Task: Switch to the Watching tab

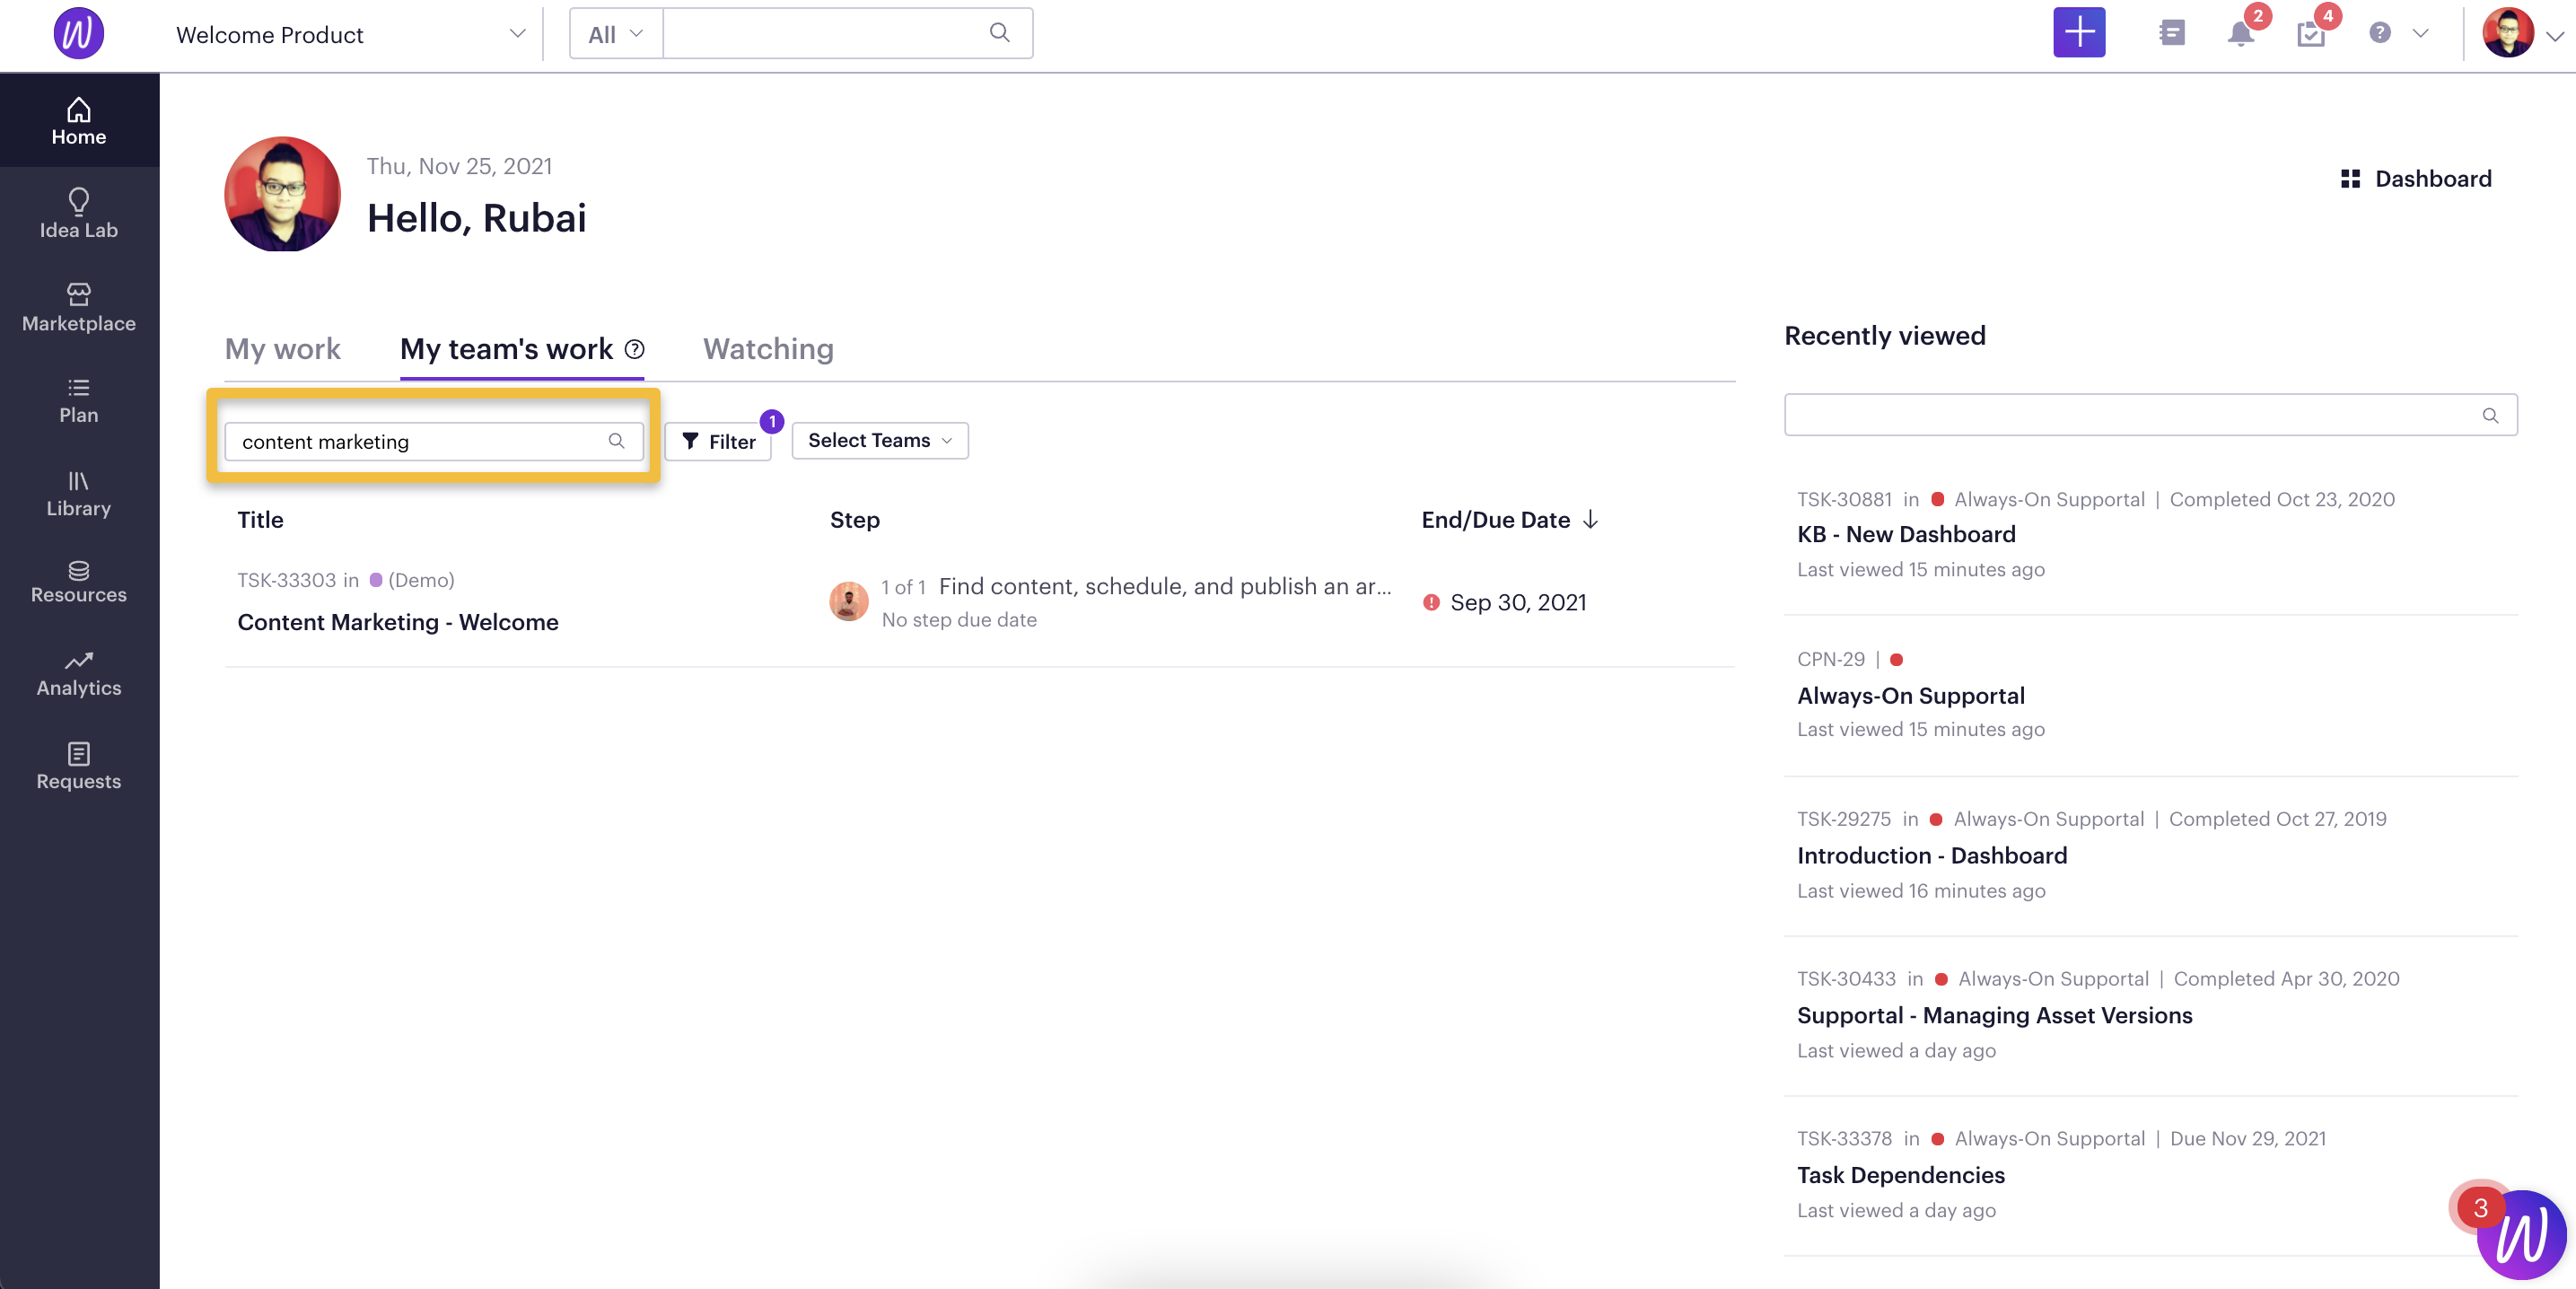Action: (768, 349)
